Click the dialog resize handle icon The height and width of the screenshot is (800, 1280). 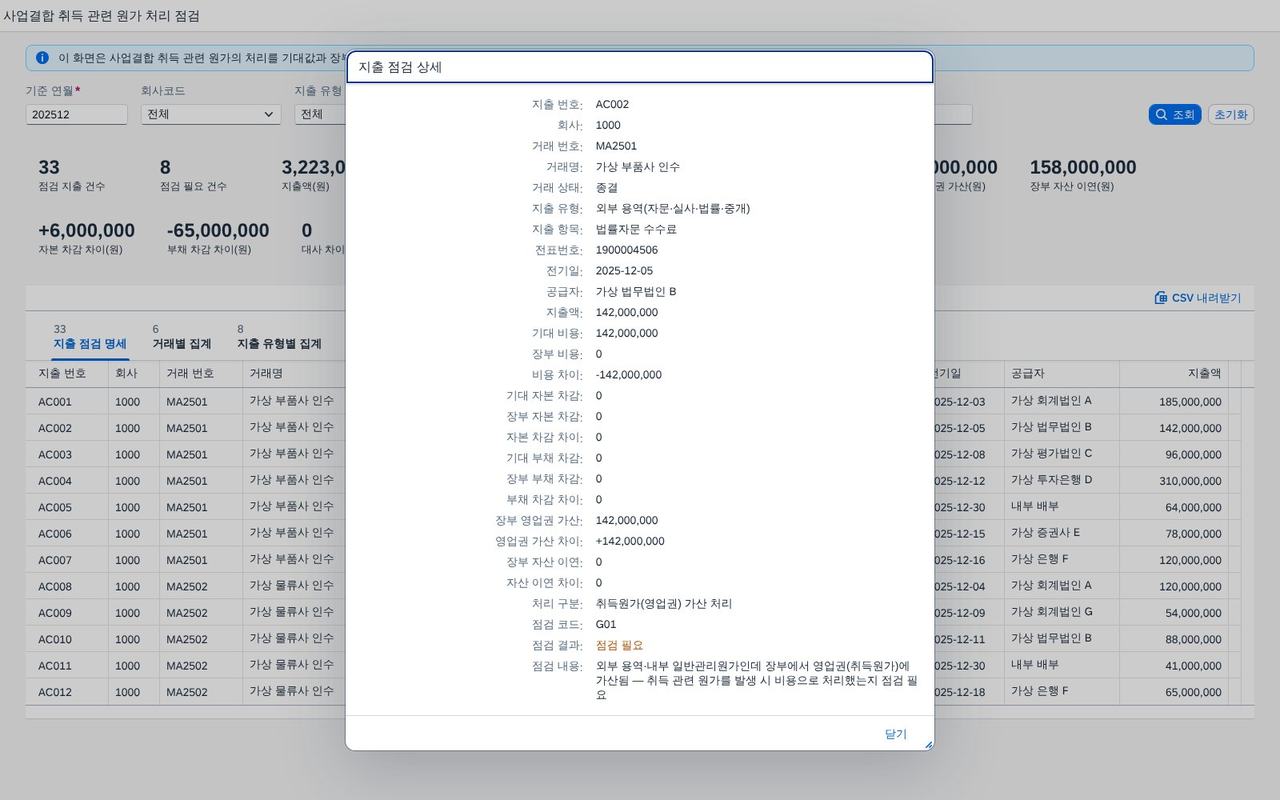pos(928,744)
